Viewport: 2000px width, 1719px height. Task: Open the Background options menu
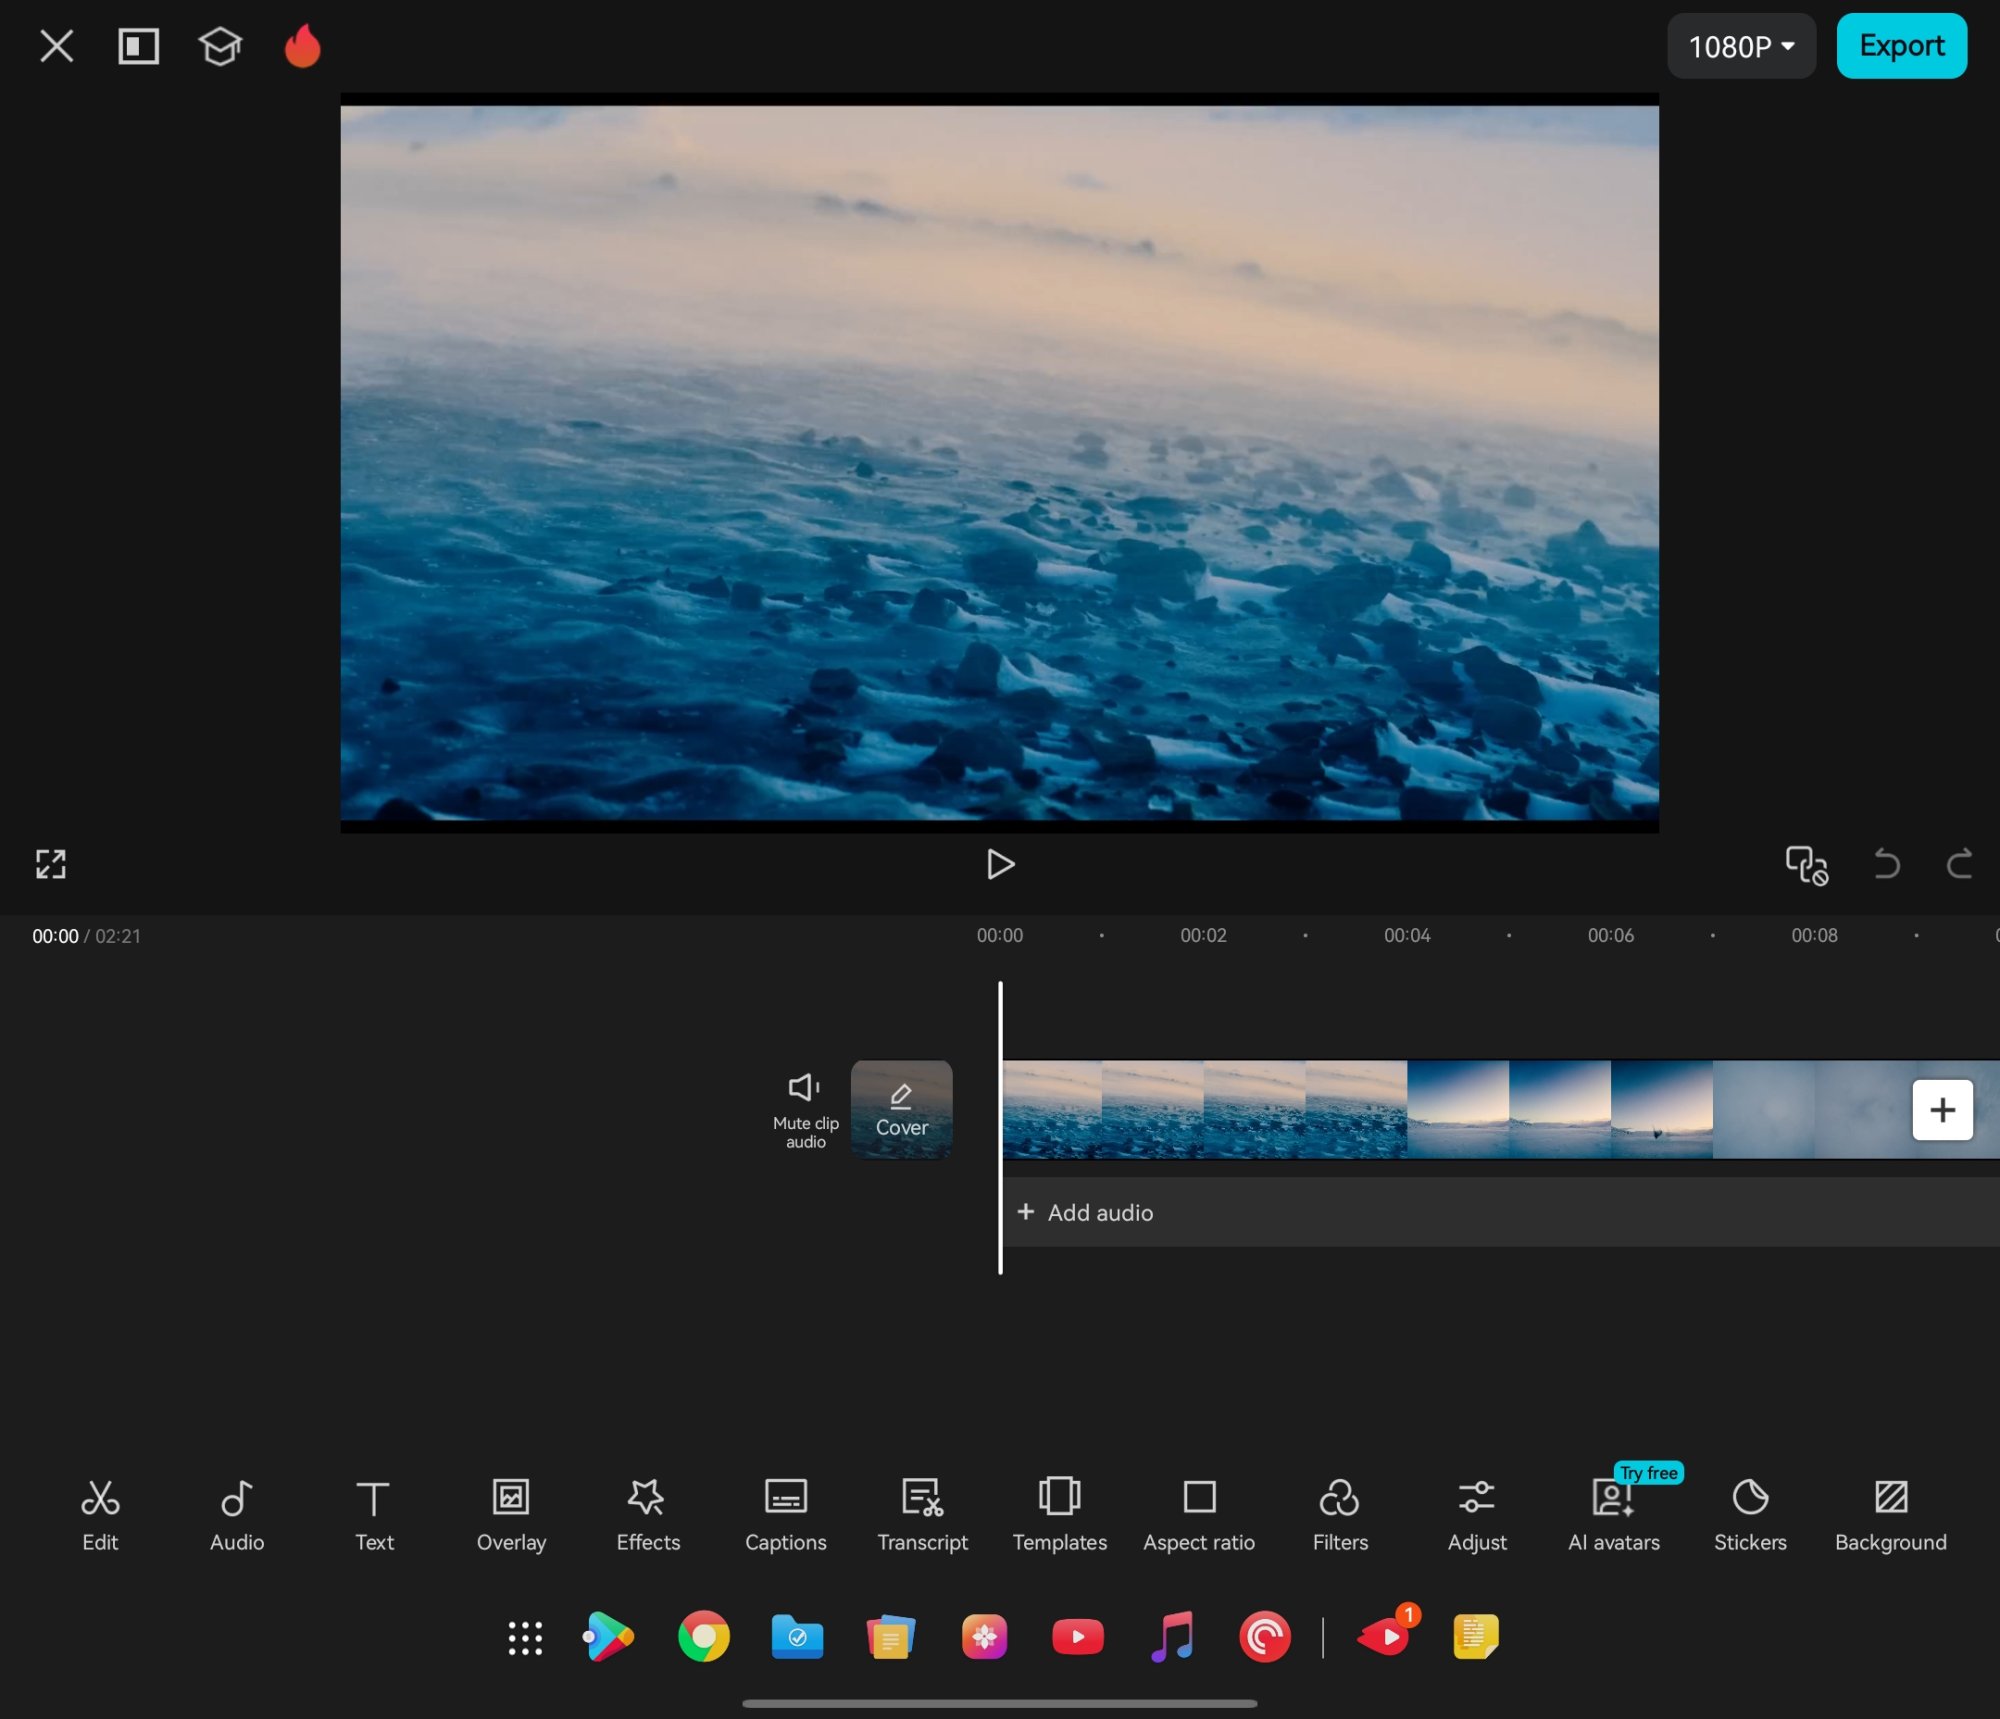(x=1889, y=1514)
